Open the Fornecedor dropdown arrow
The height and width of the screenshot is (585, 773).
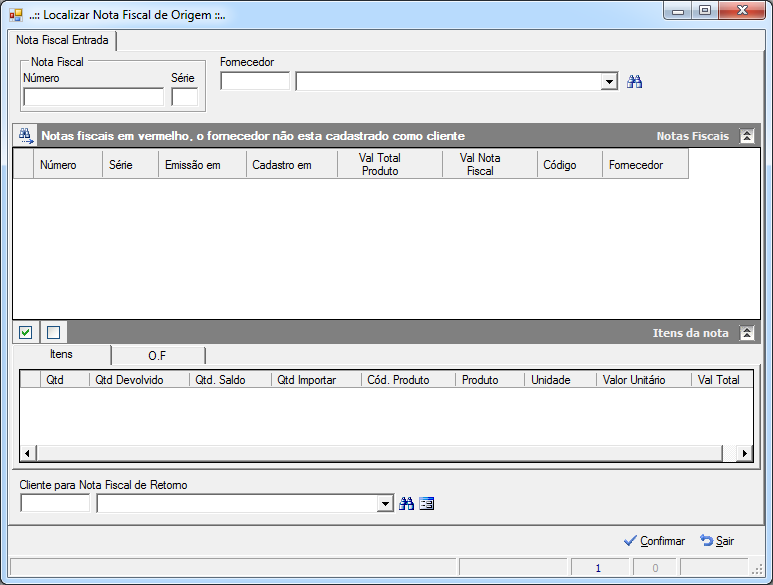coord(609,82)
